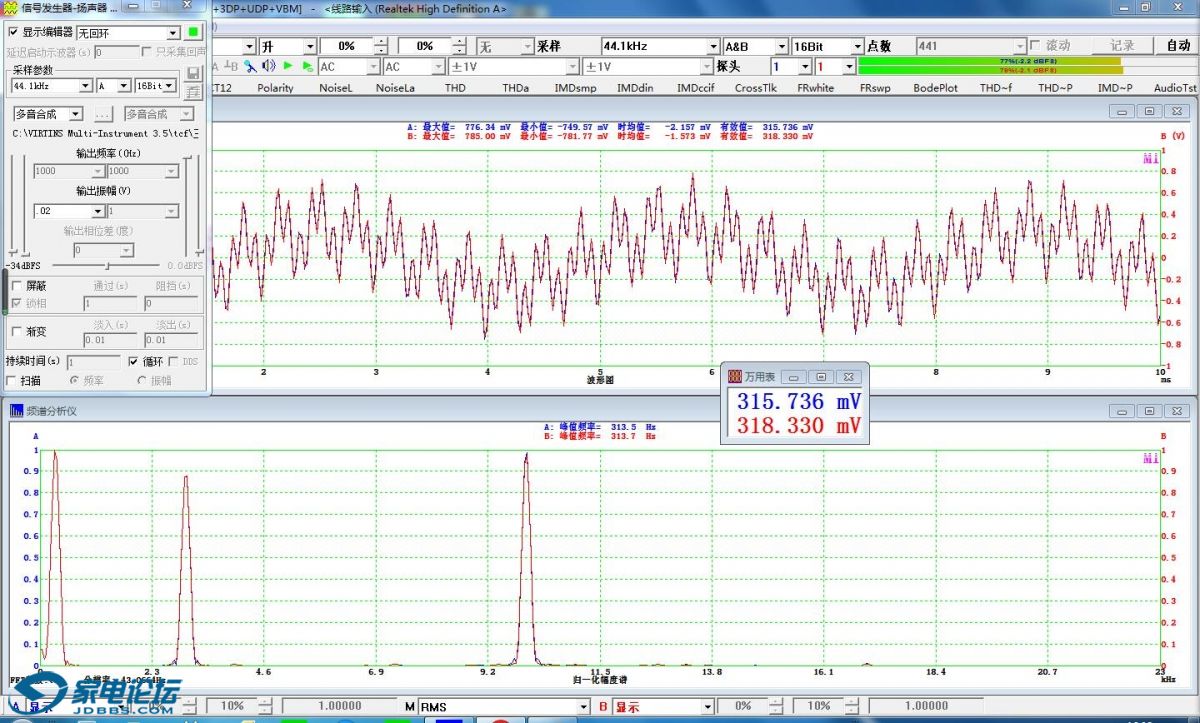
Task: Click the 持续时间 duration input field
Action: (94, 361)
